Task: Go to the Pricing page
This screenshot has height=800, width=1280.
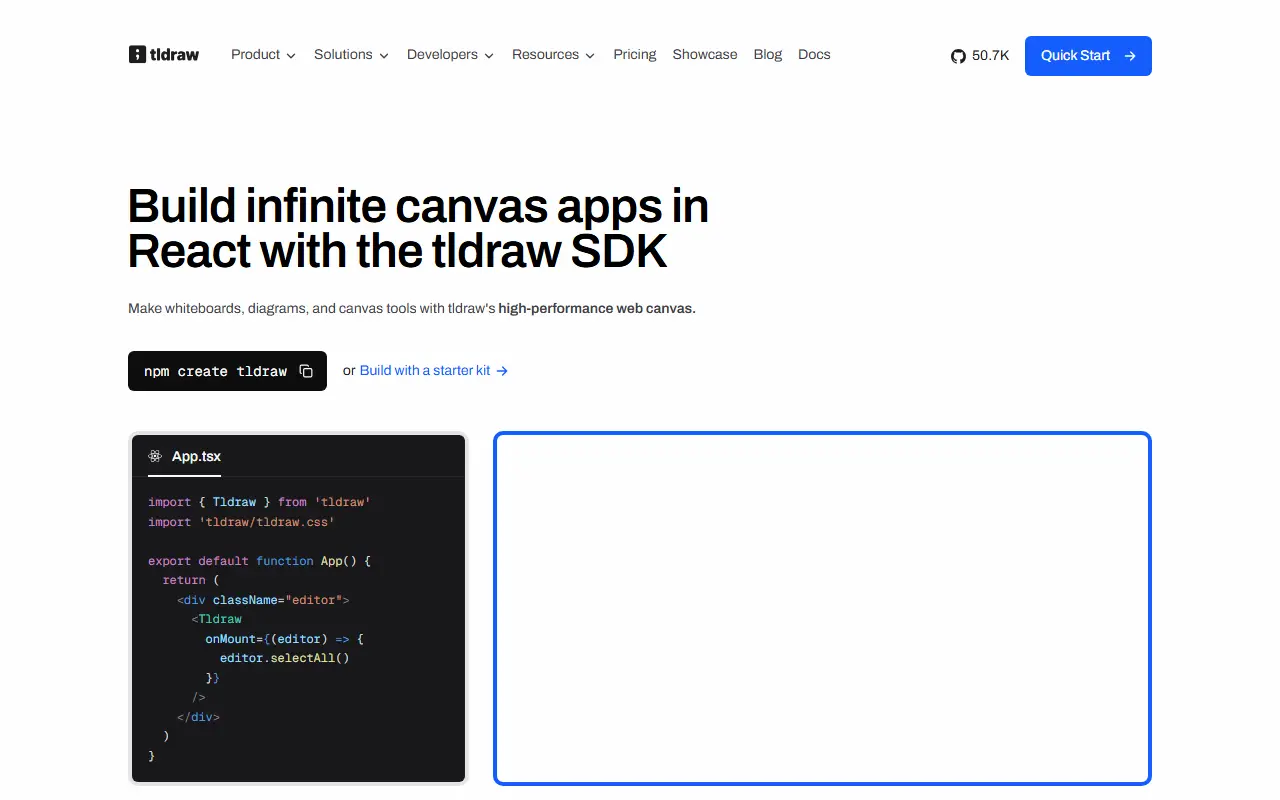Action: [x=635, y=55]
